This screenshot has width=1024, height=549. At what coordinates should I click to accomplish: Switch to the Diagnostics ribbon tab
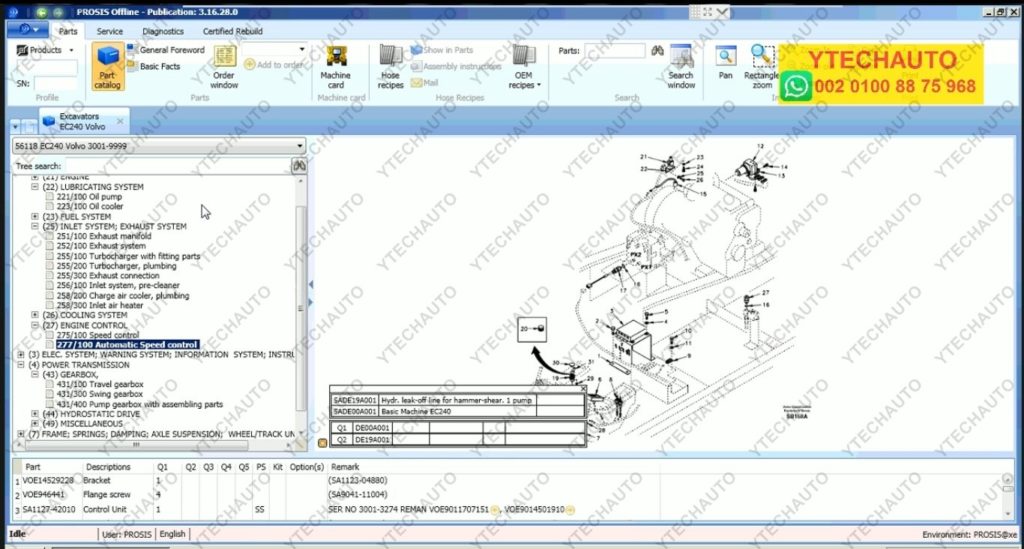(162, 31)
